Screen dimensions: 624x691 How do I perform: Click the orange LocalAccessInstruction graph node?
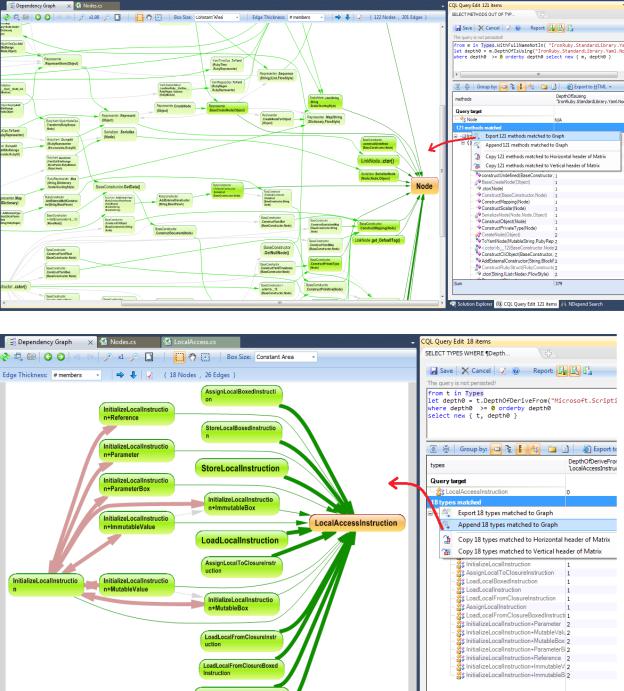tap(356, 523)
